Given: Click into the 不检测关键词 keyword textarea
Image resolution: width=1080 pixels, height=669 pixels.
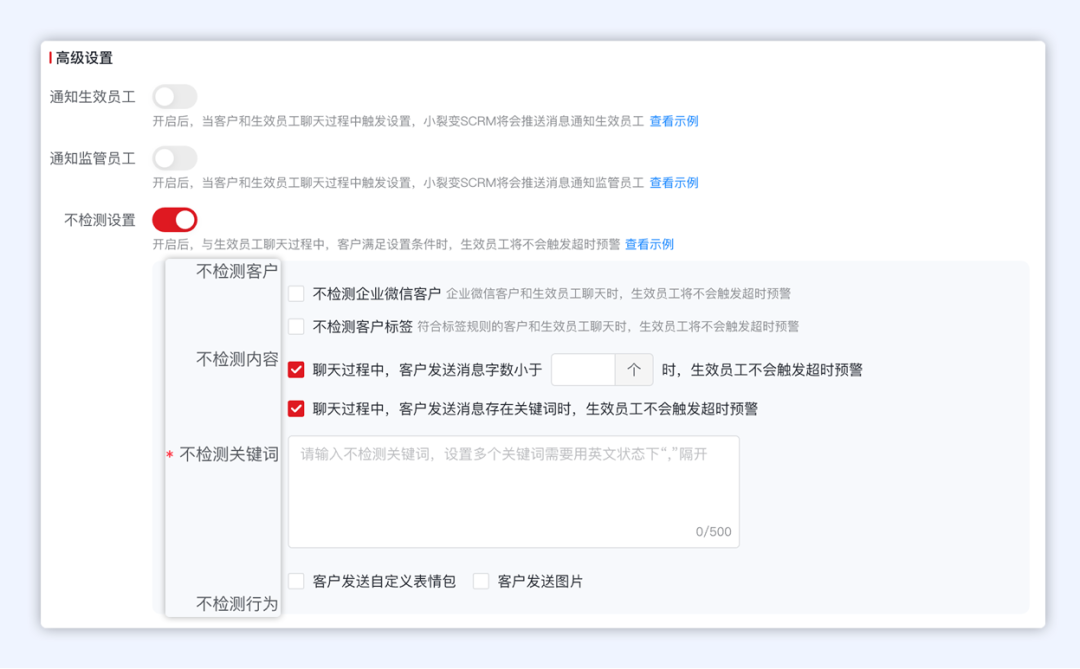Looking at the screenshot, I should click(513, 491).
